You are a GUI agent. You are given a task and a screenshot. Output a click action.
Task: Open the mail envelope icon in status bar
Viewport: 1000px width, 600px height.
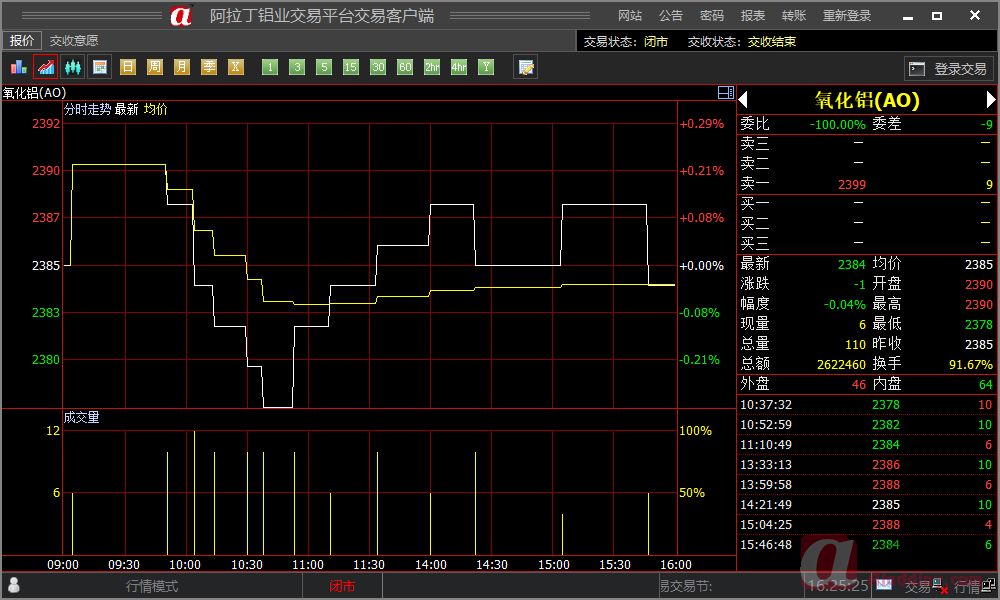point(884,583)
